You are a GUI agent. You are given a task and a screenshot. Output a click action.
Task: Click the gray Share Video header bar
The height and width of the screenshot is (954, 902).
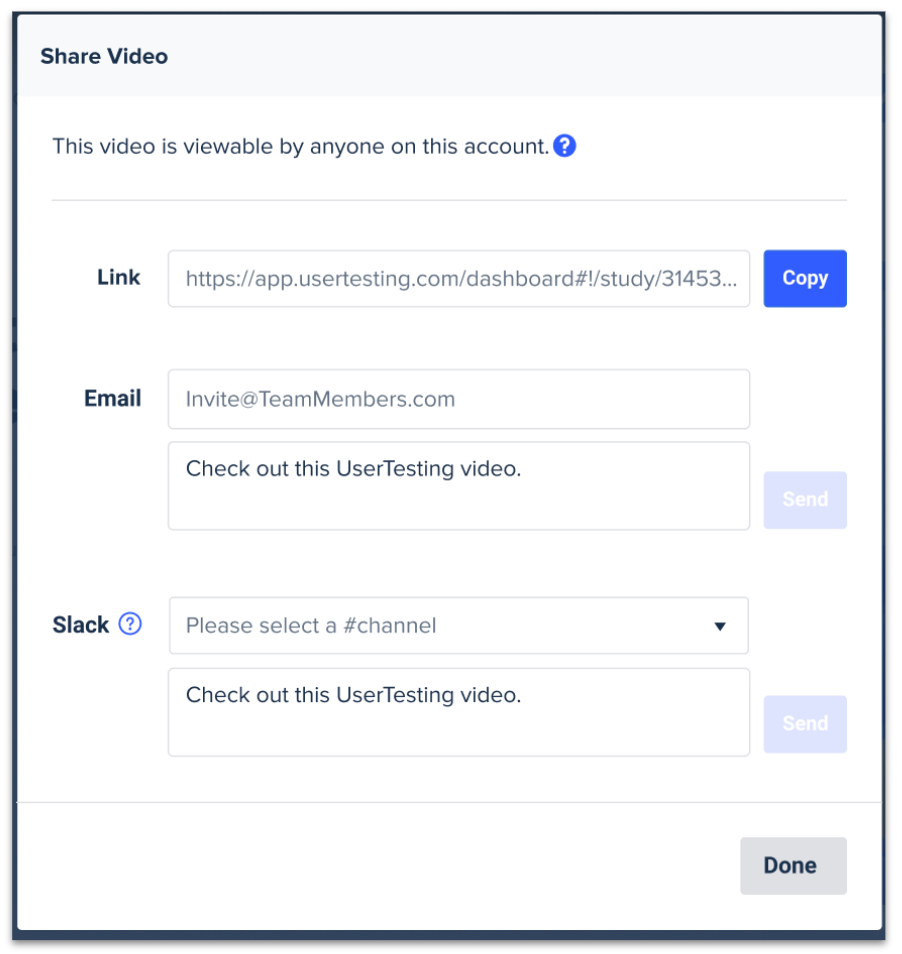450,56
